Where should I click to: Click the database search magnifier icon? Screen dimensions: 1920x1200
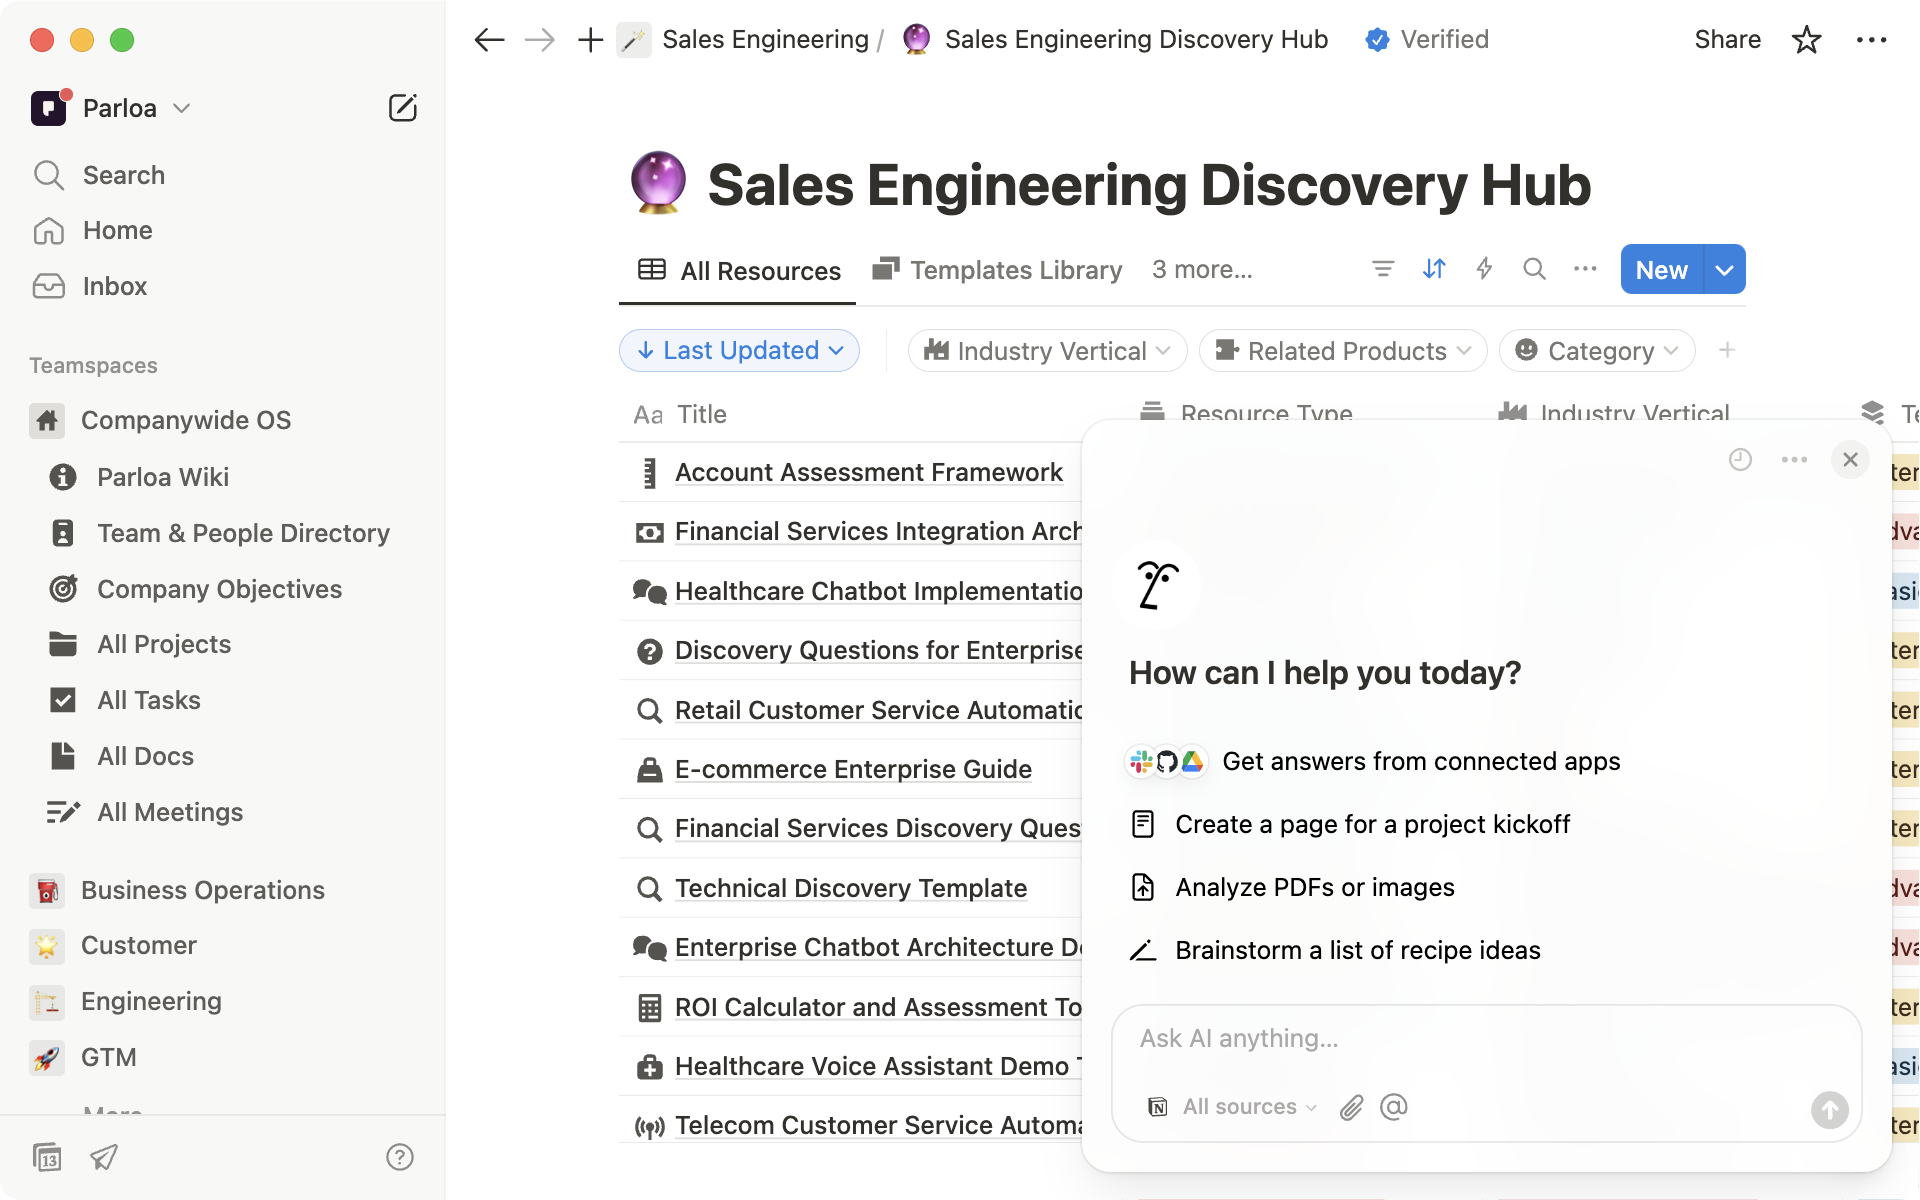1534,269
